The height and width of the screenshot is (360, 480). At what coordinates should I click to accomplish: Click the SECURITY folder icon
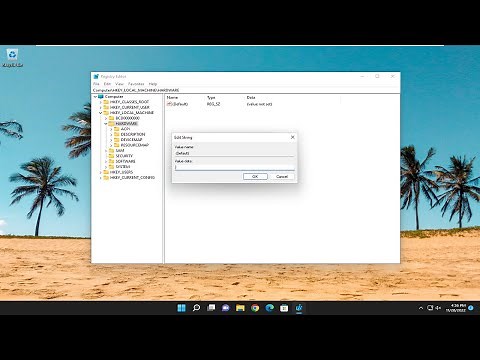pos(111,156)
